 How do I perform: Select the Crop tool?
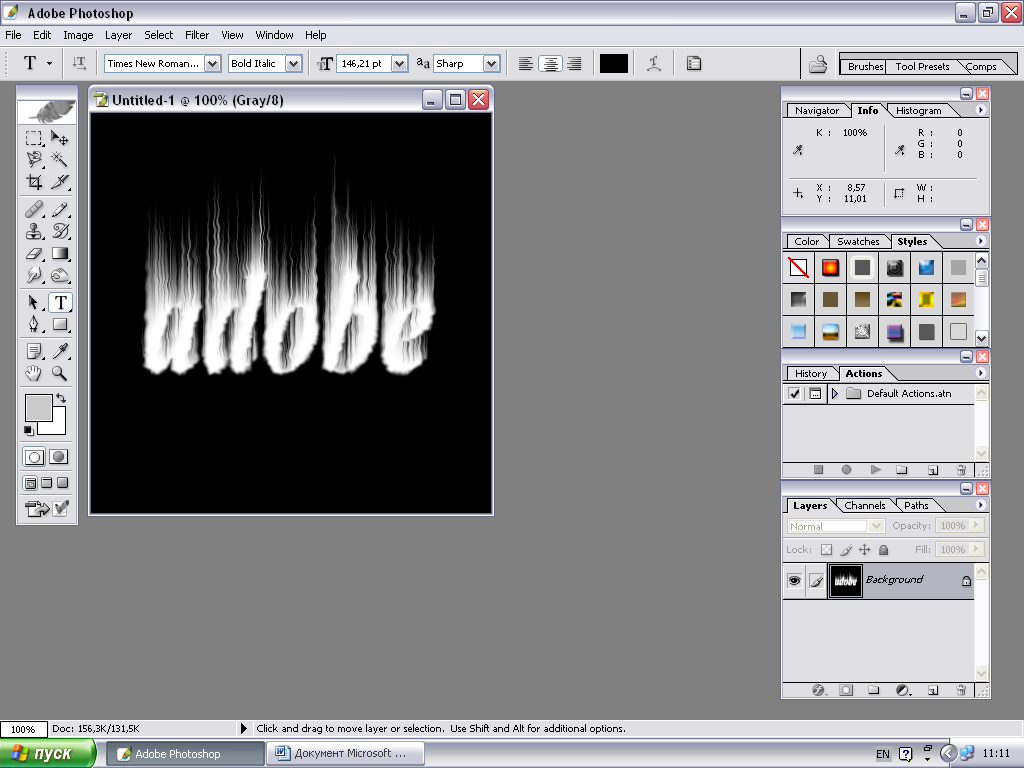coord(34,182)
